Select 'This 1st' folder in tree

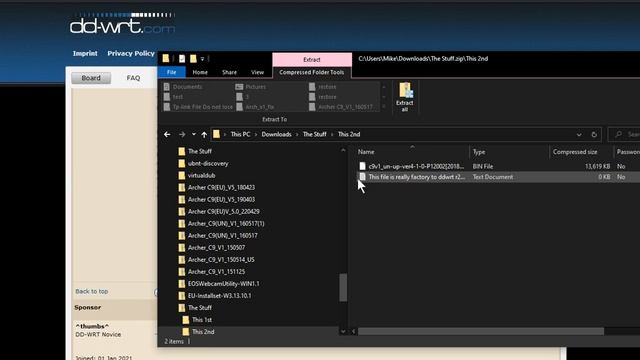202,320
